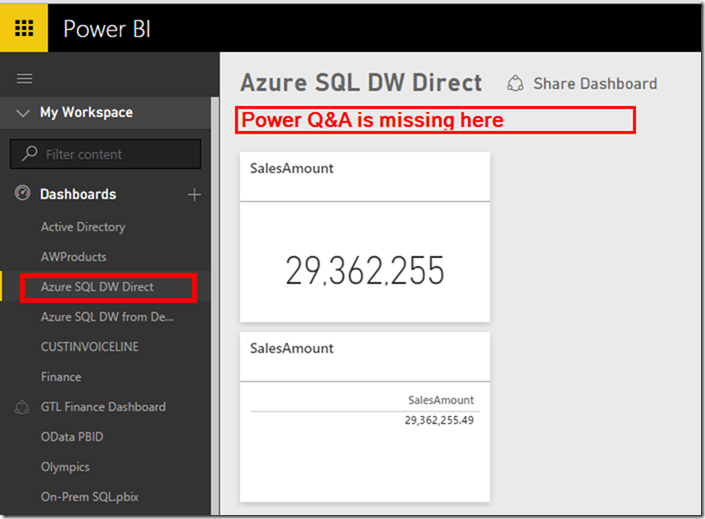Open the On-Prem SQL.pbix dashboard
The width and height of the screenshot is (705, 519).
(x=90, y=497)
